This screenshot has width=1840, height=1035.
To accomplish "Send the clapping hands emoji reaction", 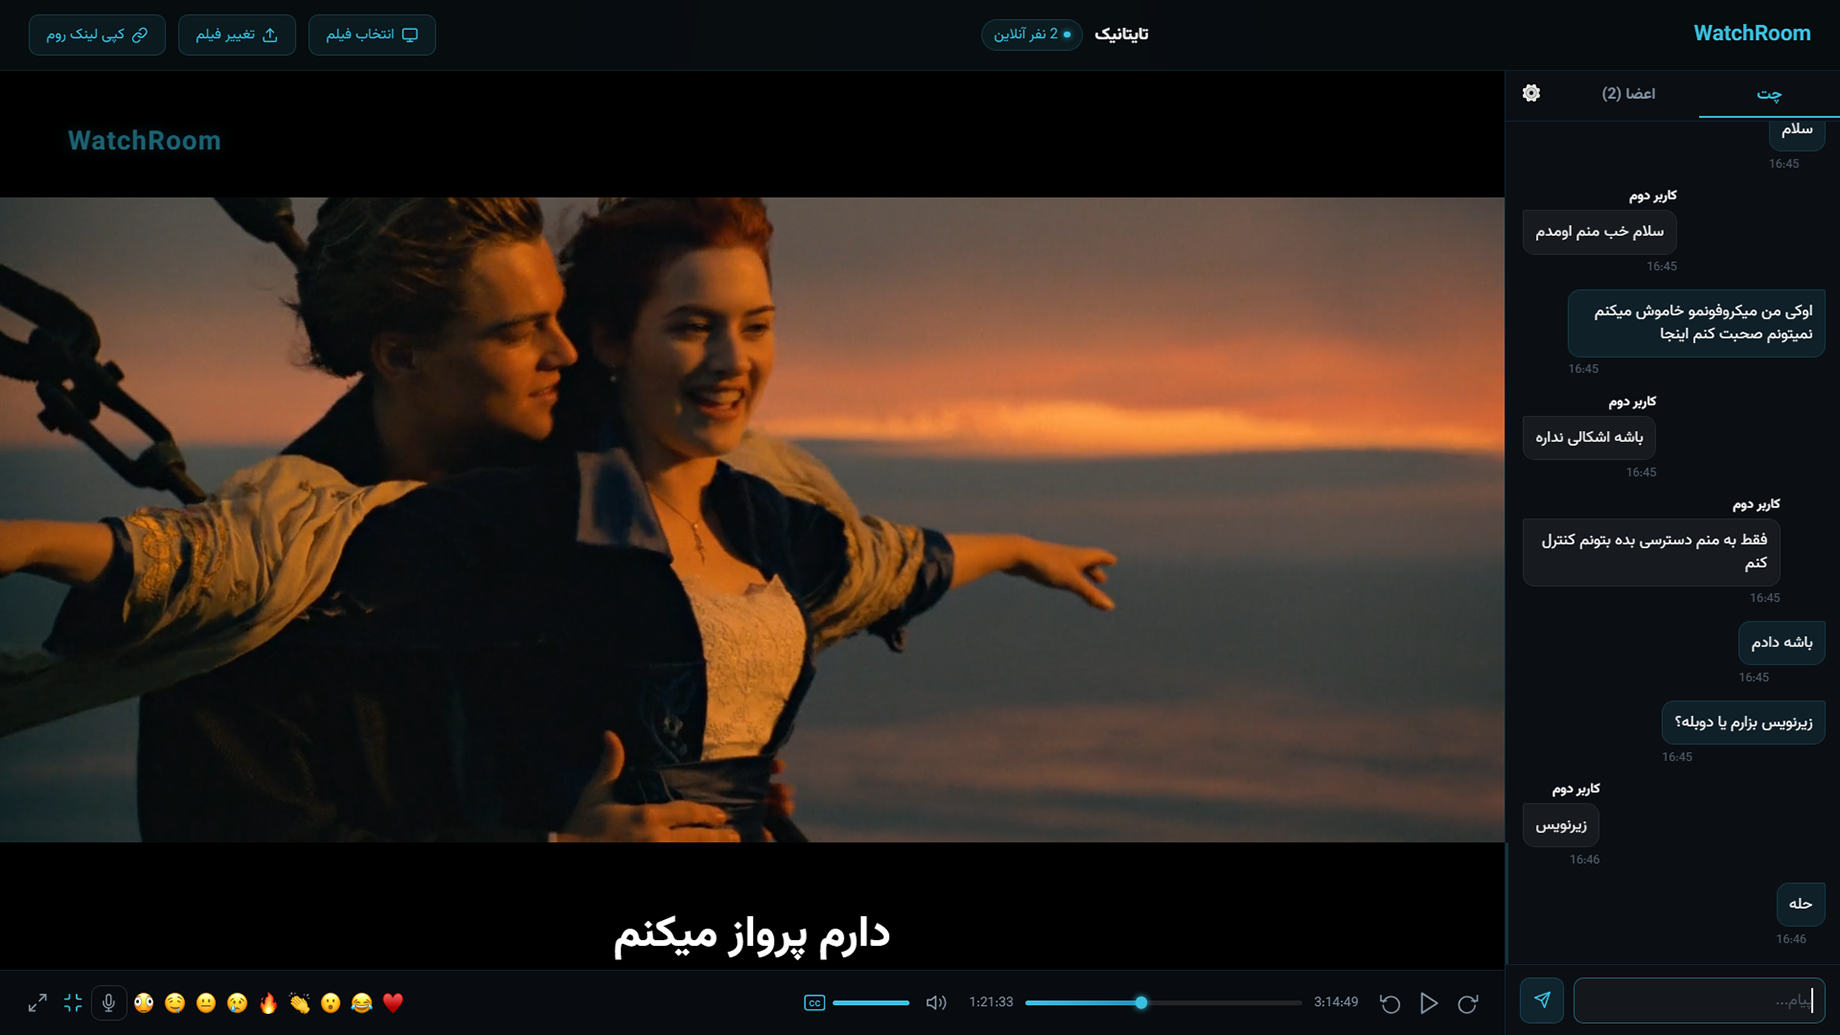I will point(299,1002).
